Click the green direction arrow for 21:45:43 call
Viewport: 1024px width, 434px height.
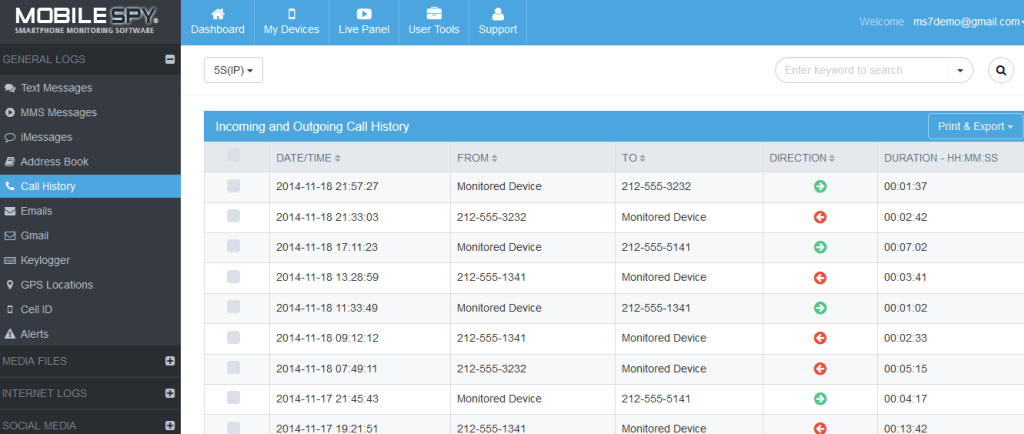820,399
